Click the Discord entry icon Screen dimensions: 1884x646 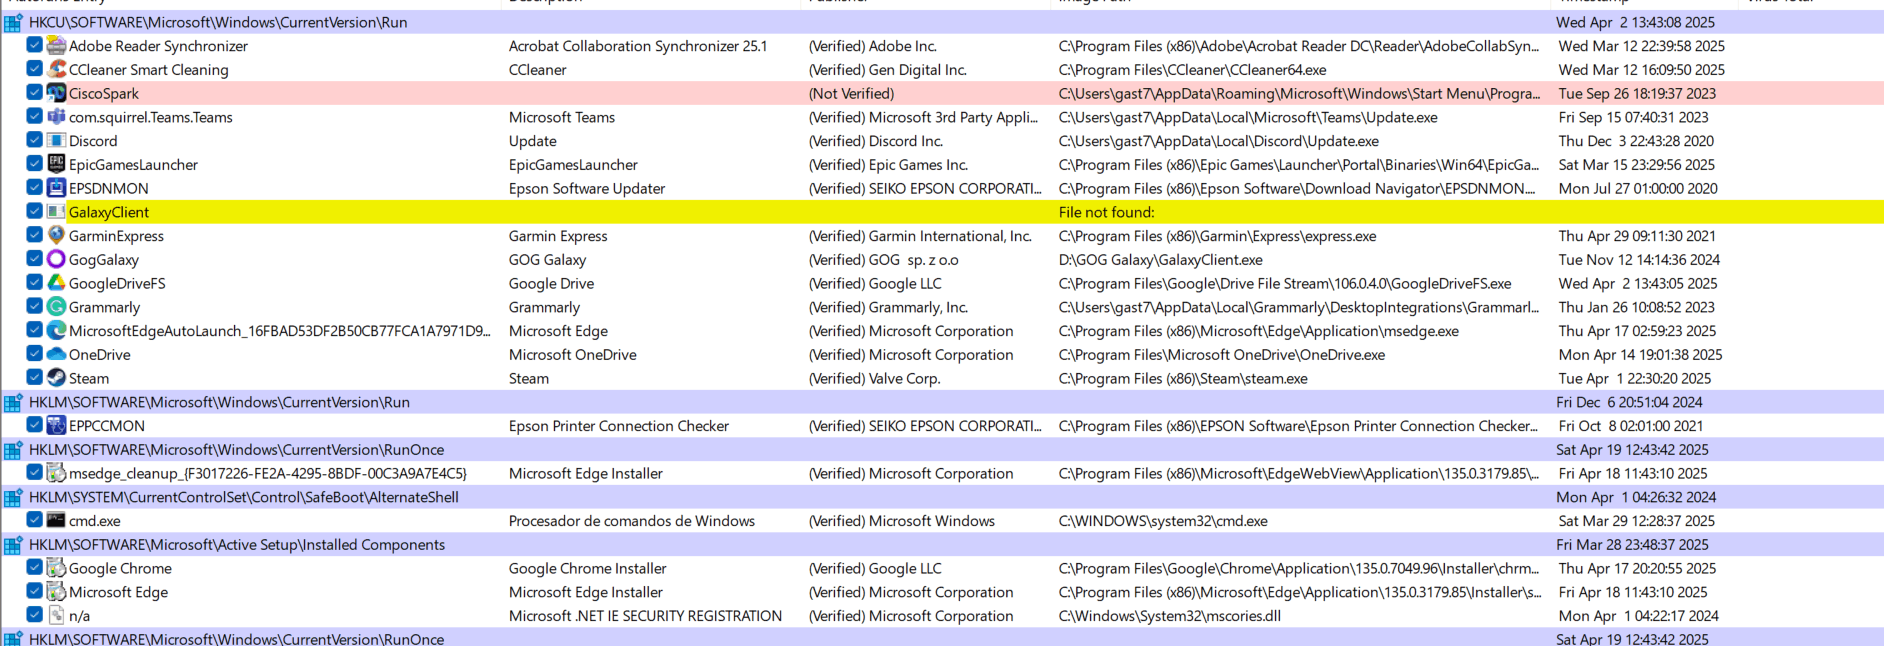click(x=56, y=140)
